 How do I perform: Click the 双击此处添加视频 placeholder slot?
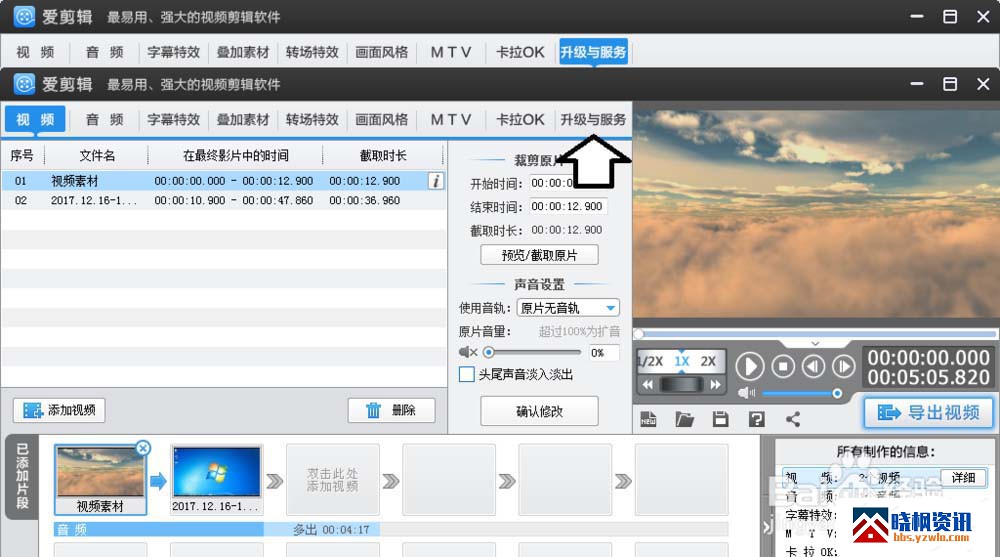point(332,480)
